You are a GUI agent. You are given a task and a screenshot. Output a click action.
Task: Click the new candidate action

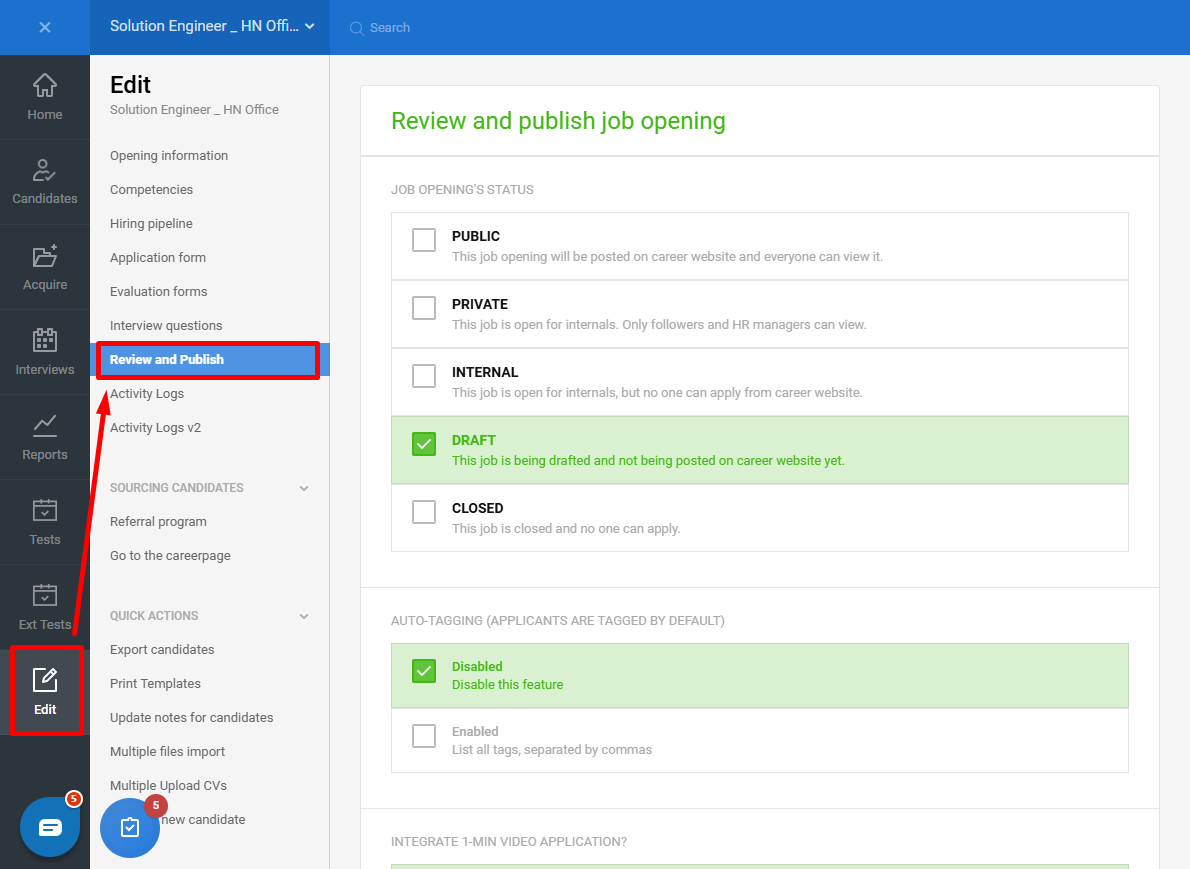point(203,820)
